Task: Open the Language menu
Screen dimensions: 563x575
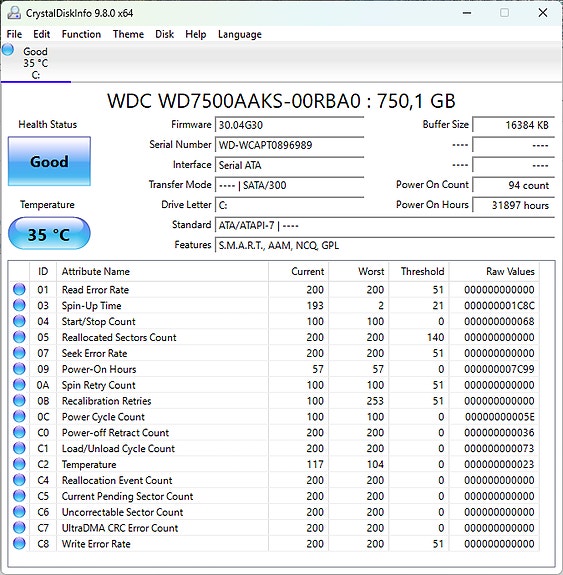Action: point(240,34)
